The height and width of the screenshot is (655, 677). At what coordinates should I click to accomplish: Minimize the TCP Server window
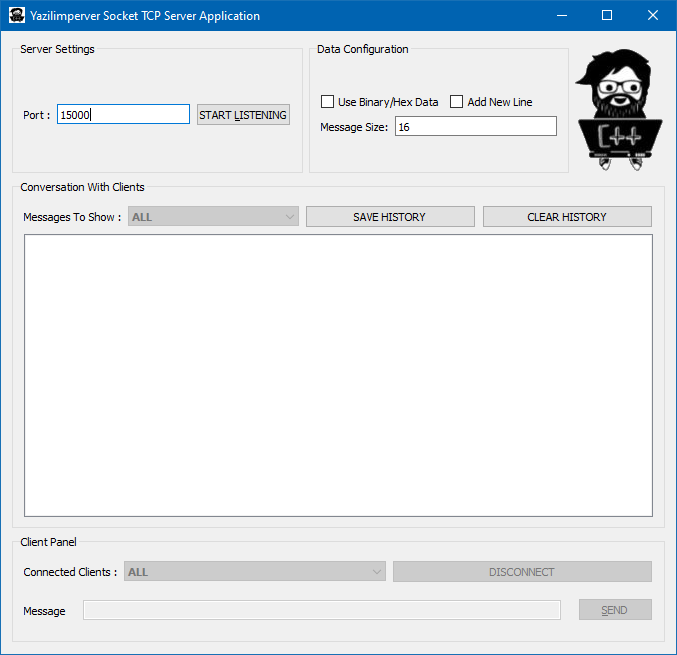562,16
